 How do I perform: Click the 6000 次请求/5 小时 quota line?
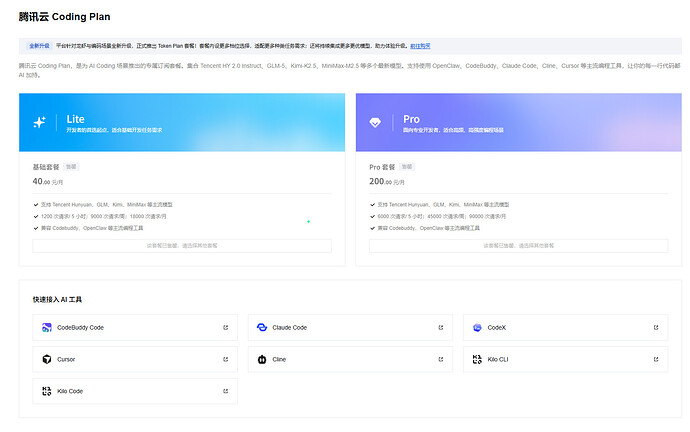point(441,216)
